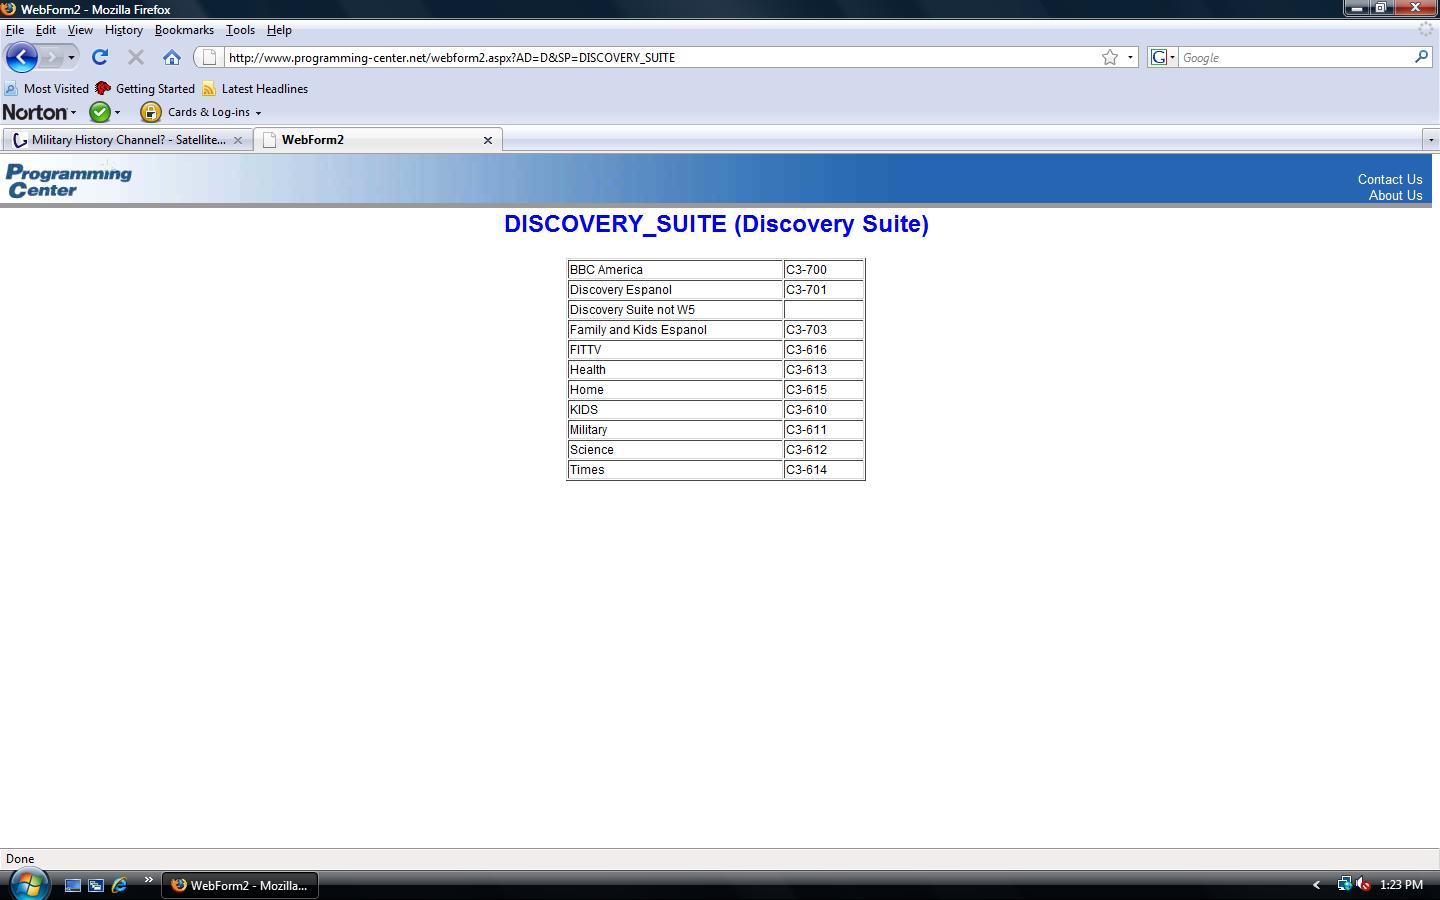This screenshot has height=900, width=1440.
Task: Click the muted volume tray icon
Action: click(x=1363, y=885)
